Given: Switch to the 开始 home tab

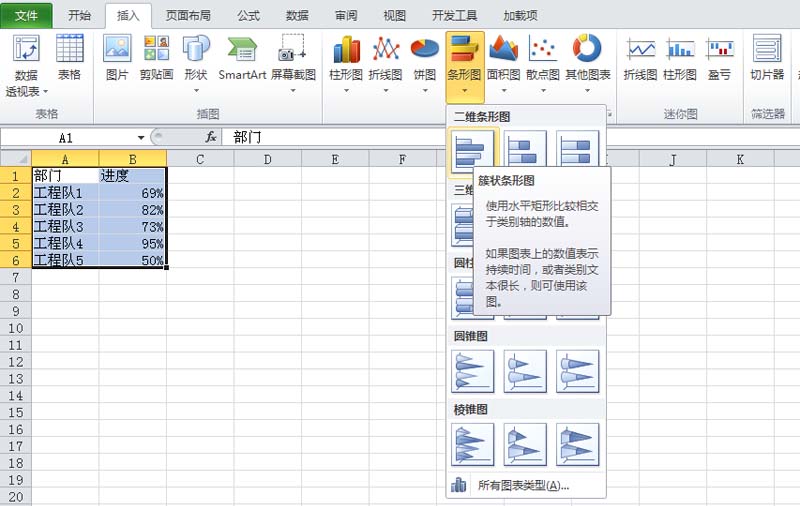Looking at the screenshot, I should click(79, 16).
